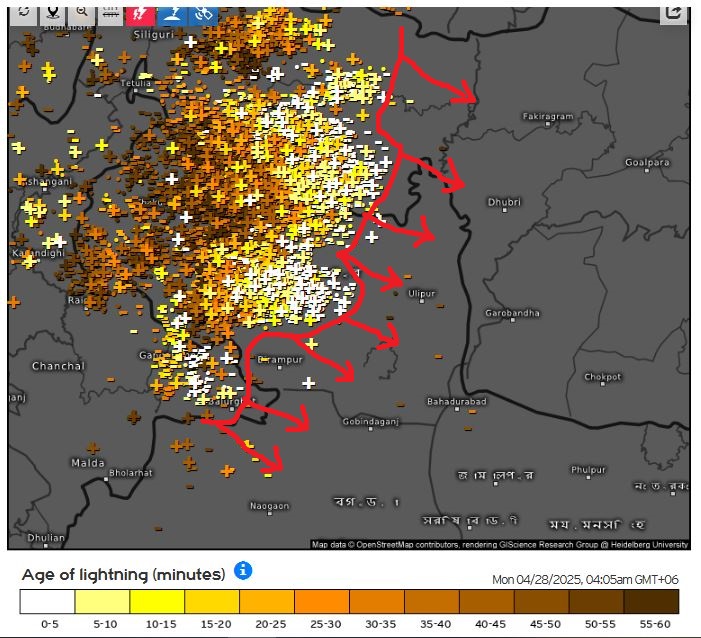Click the Ulipur place label
The width and height of the screenshot is (701, 638).
point(421,294)
